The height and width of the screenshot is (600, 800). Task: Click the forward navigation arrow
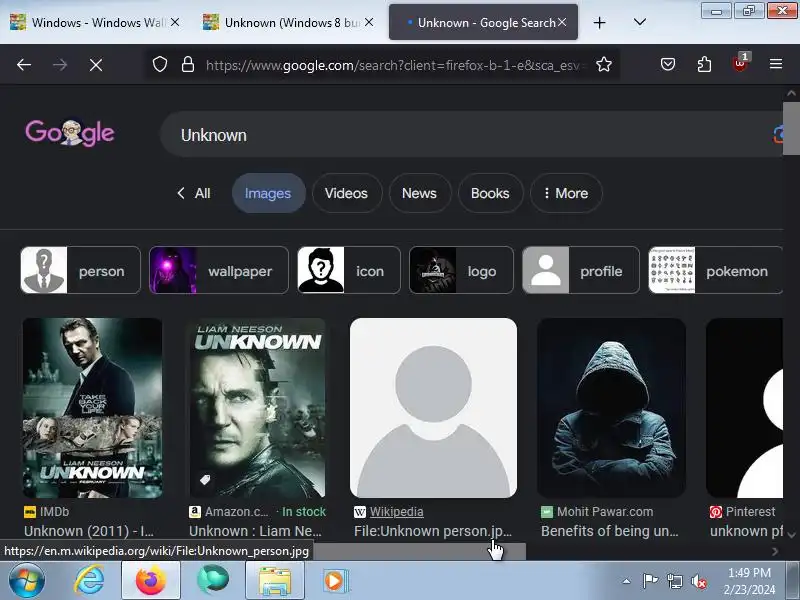click(60, 65)
